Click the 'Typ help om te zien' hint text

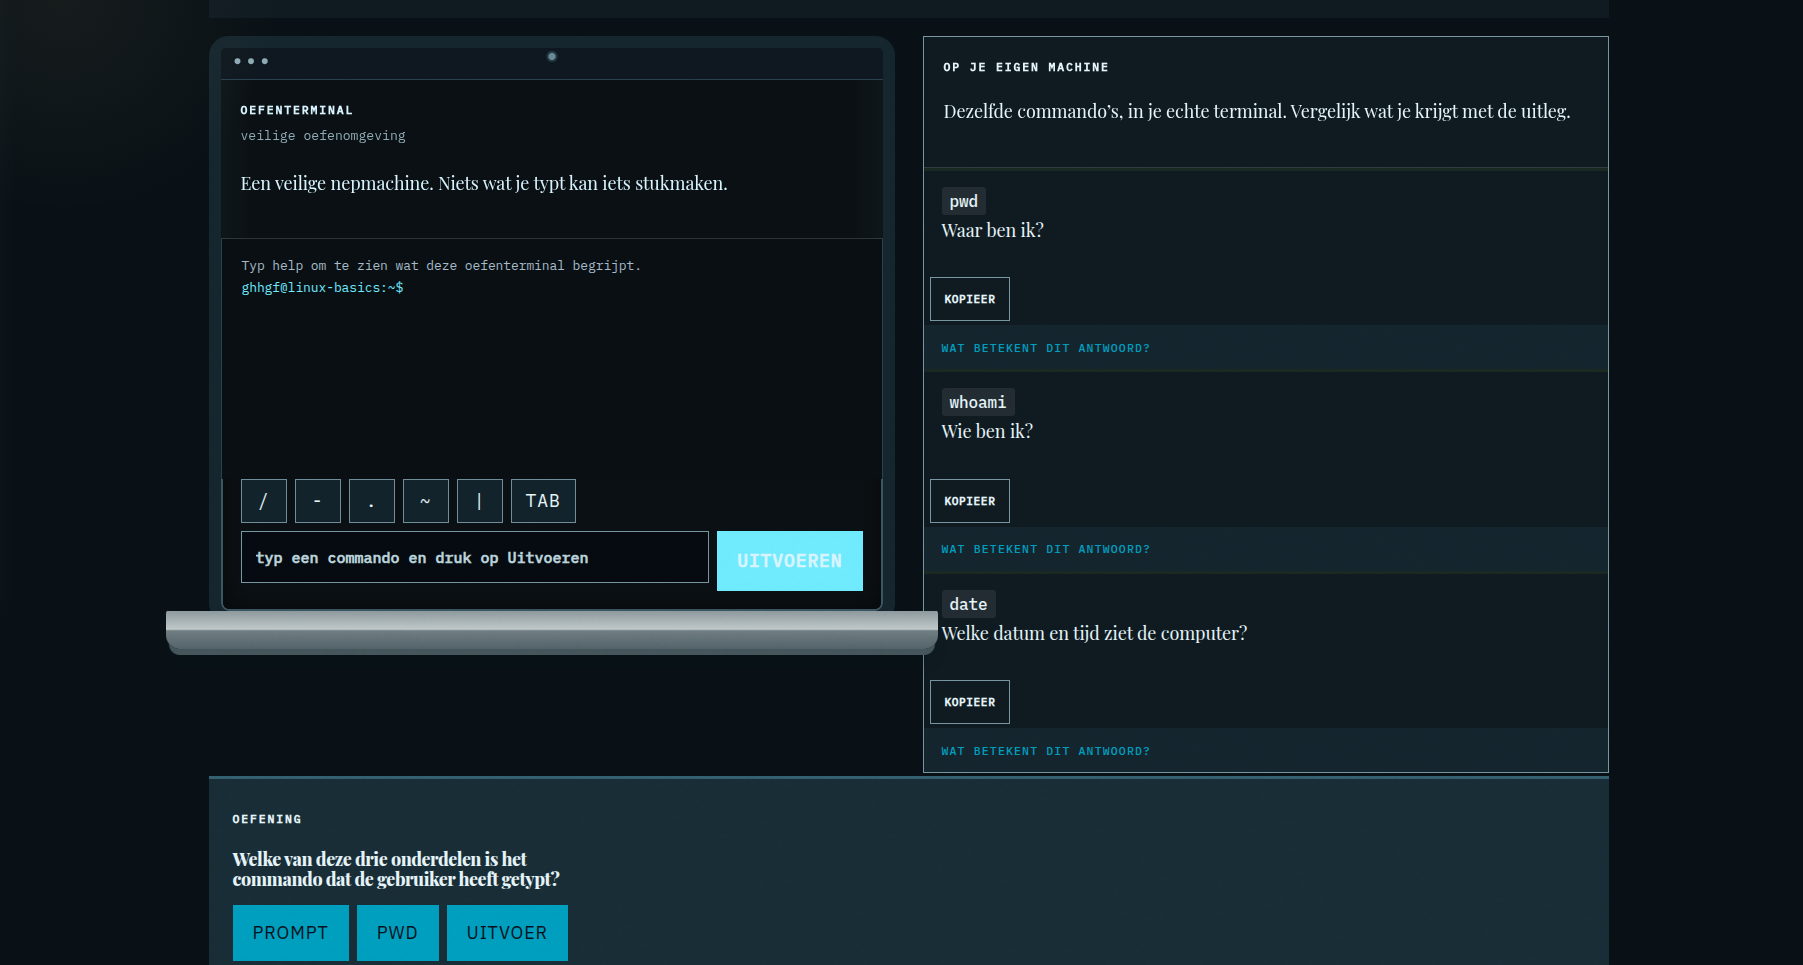tap(441, 266)
